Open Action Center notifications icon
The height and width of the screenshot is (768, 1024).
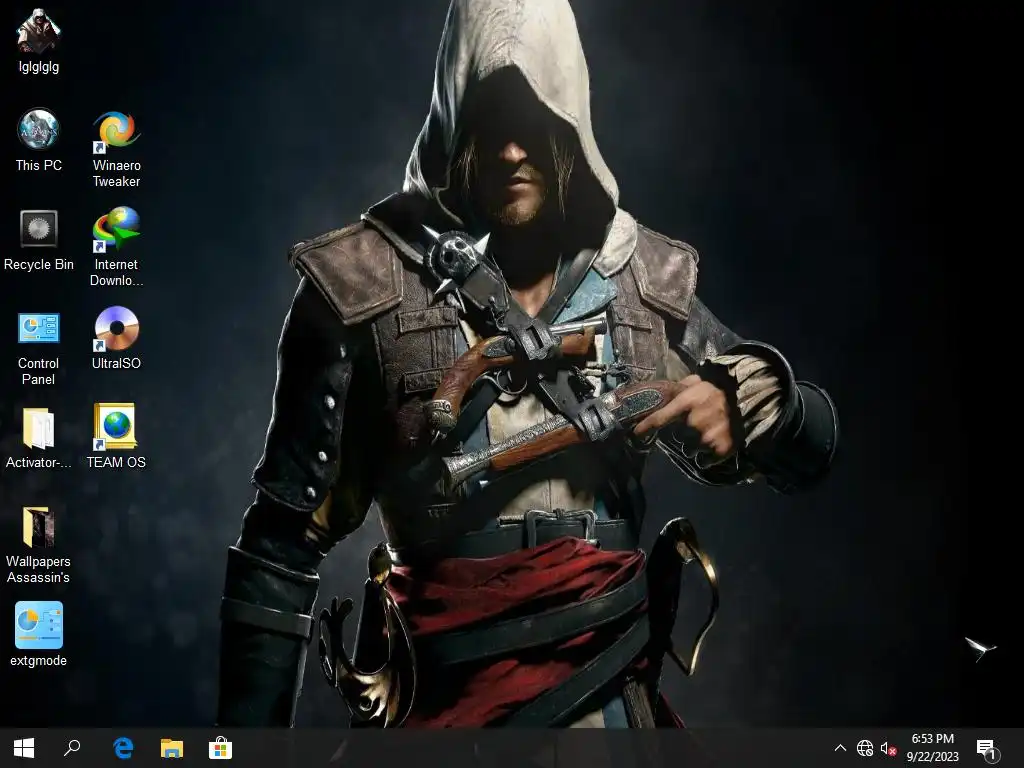pyautogui.click(x=987, y=749)
